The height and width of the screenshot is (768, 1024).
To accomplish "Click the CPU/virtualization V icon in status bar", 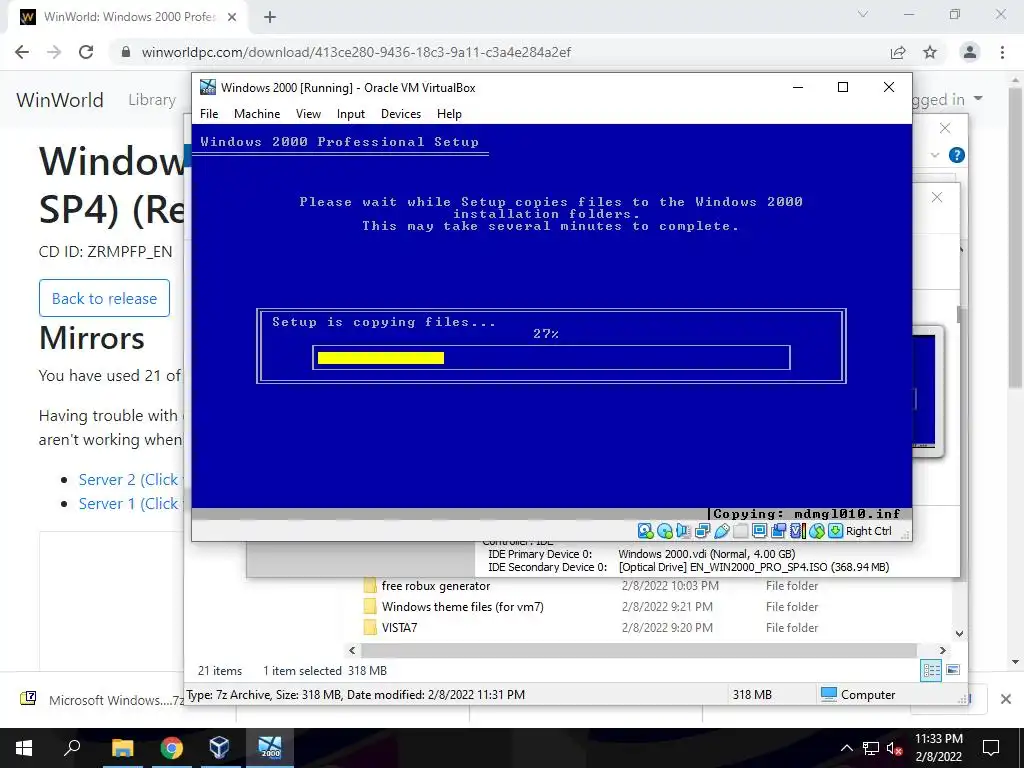I will 796,531.
